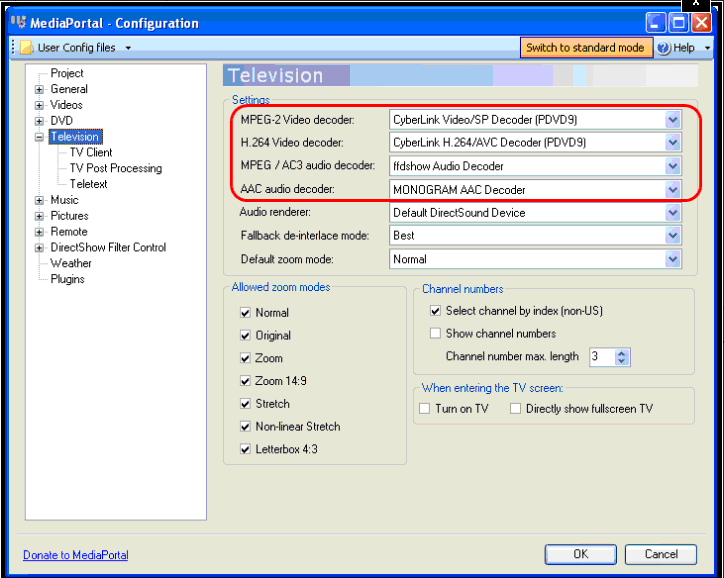Click the MediaPortal title bar app icon
The image size is (724, 578).
(x=18, y=22)
